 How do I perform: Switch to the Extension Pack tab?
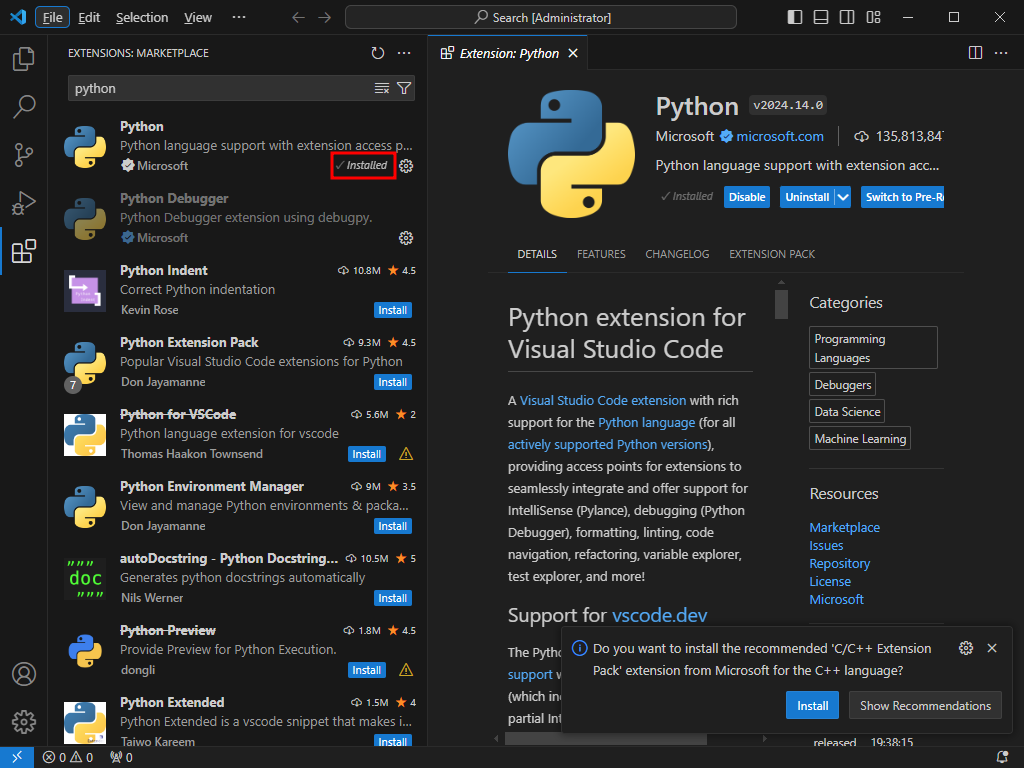(771, 254)
